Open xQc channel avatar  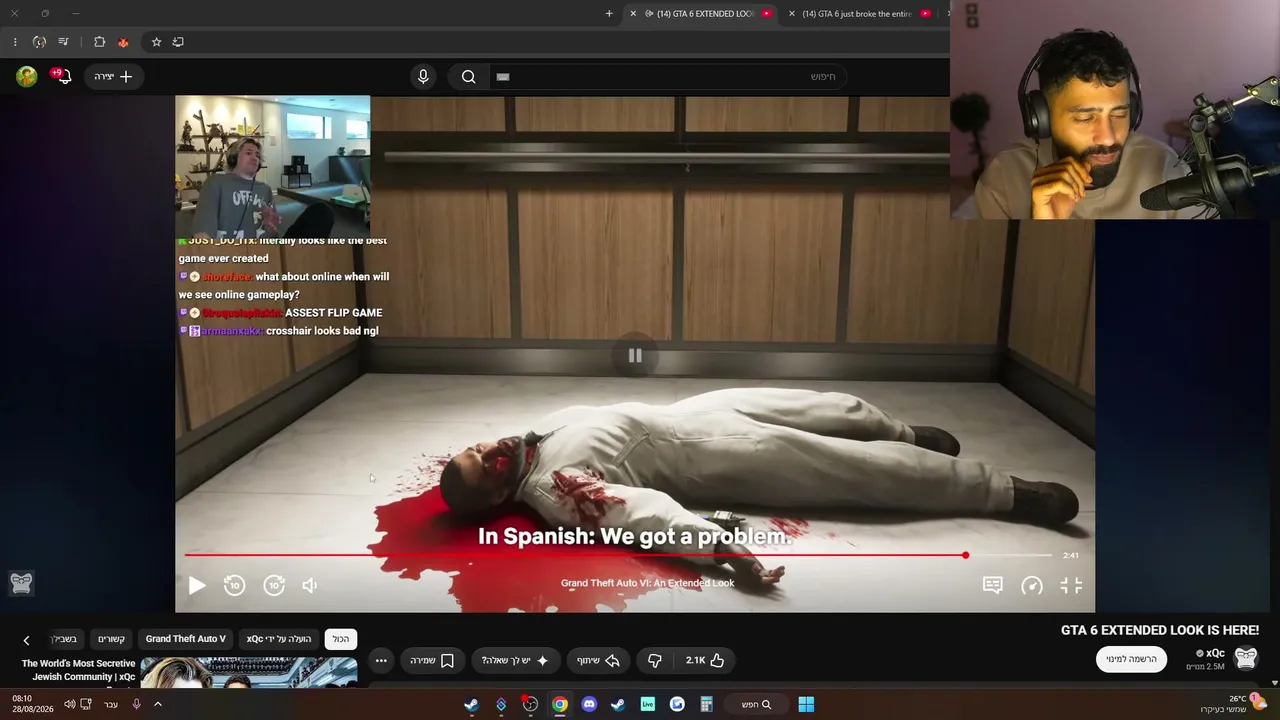[1246, 658]
